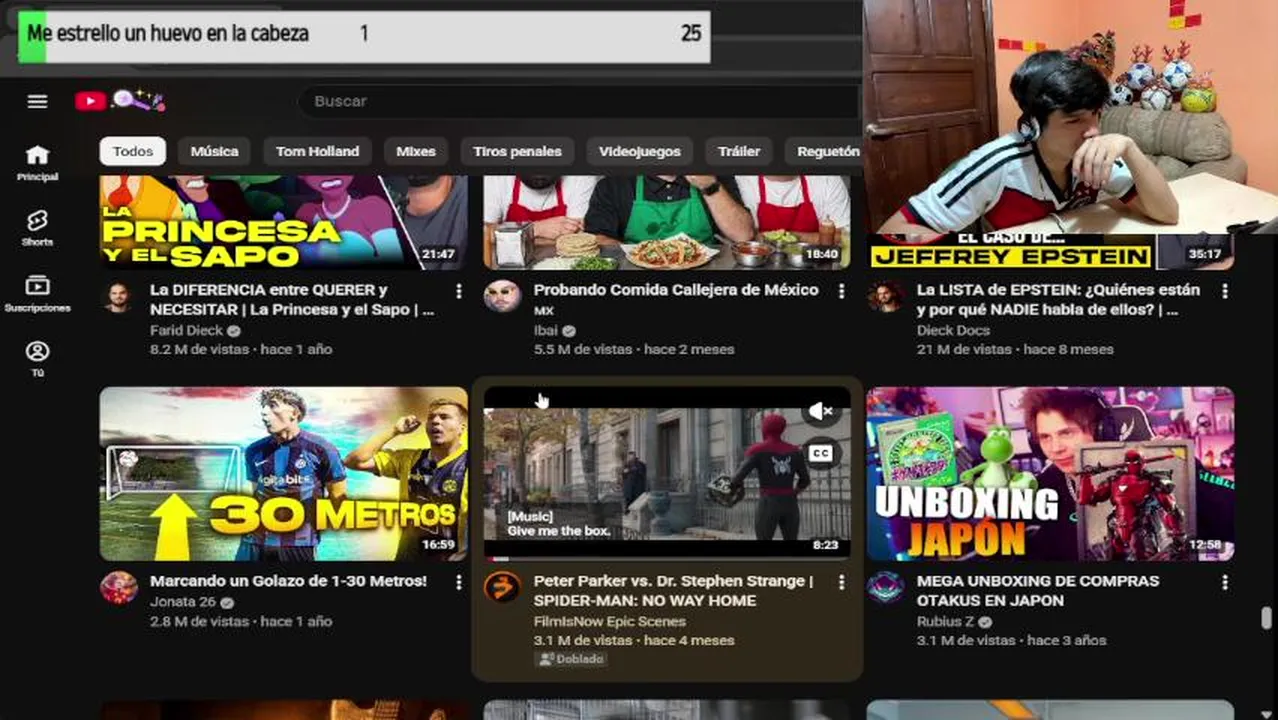Open Rubius Z channel avatar

(x=885, y=588)
